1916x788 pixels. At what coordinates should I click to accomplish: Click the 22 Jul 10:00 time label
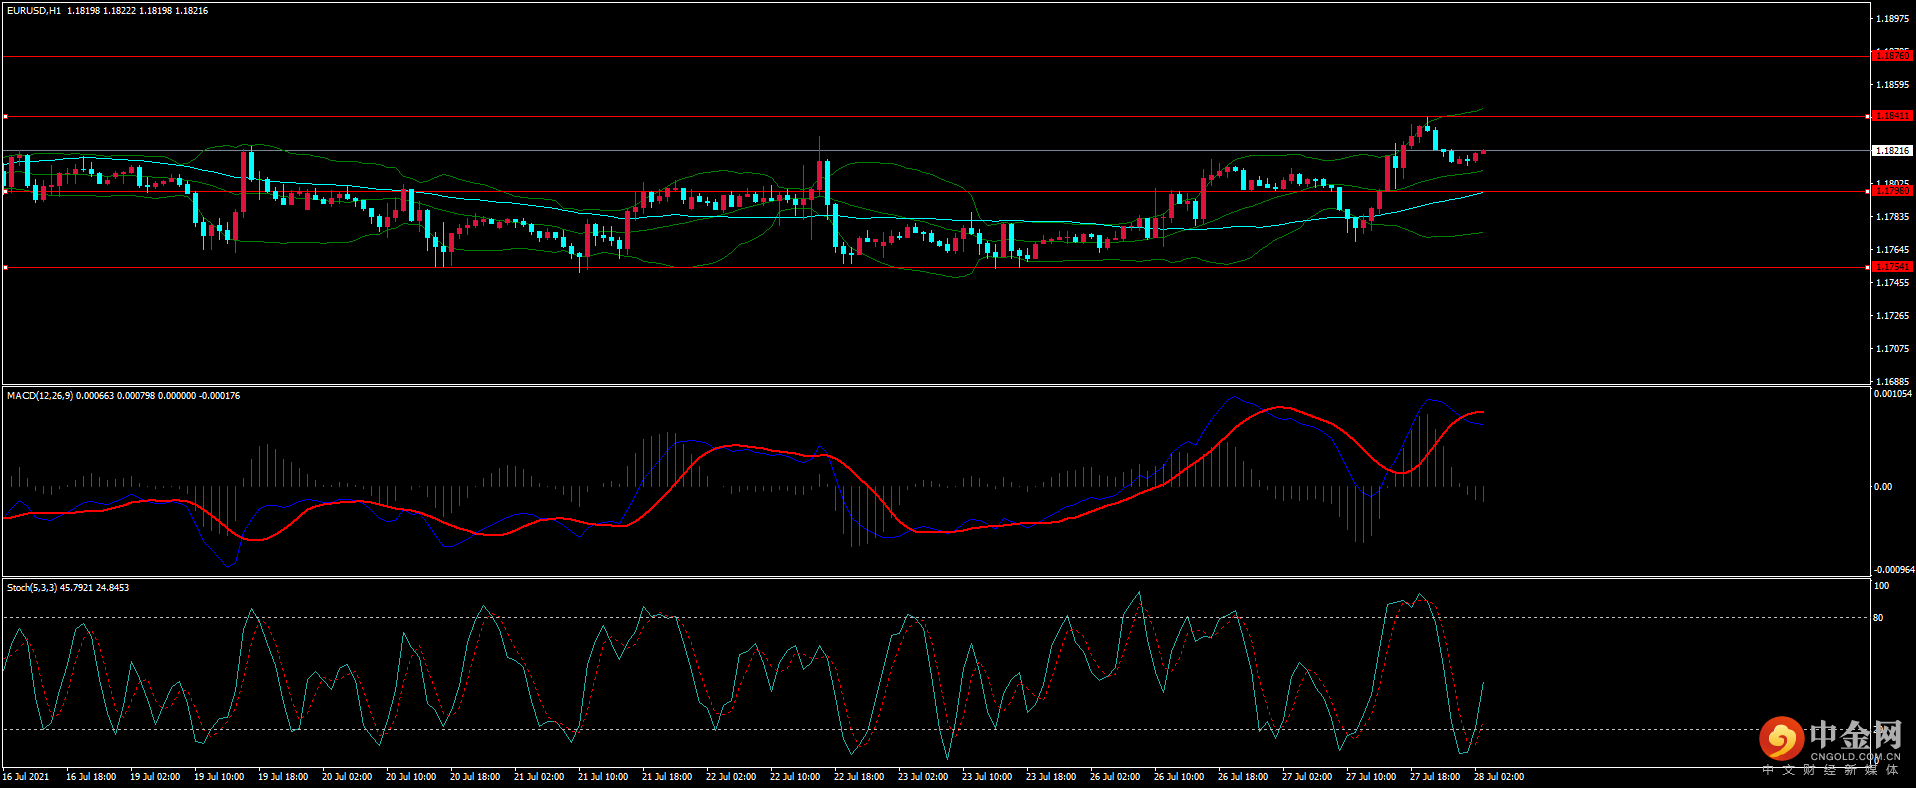(x=794, y=777)
